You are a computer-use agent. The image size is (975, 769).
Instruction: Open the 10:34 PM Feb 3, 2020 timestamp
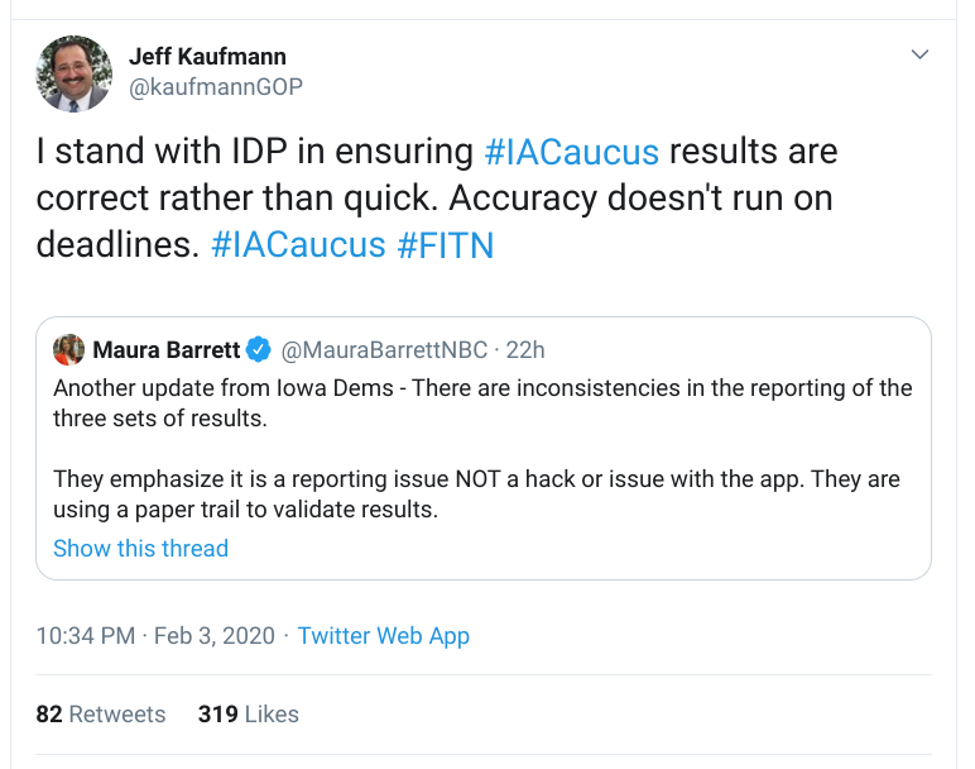click(x=155, y=636)
